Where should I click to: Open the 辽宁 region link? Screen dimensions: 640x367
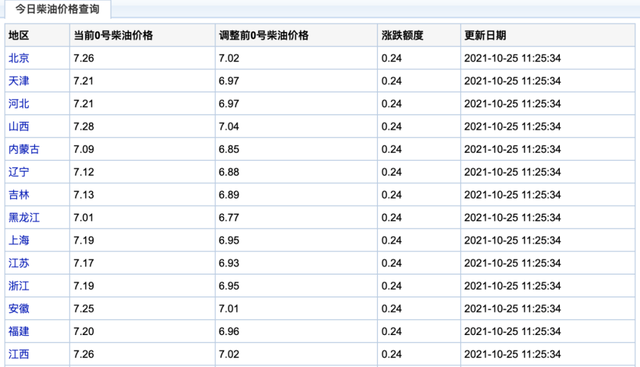19,172
